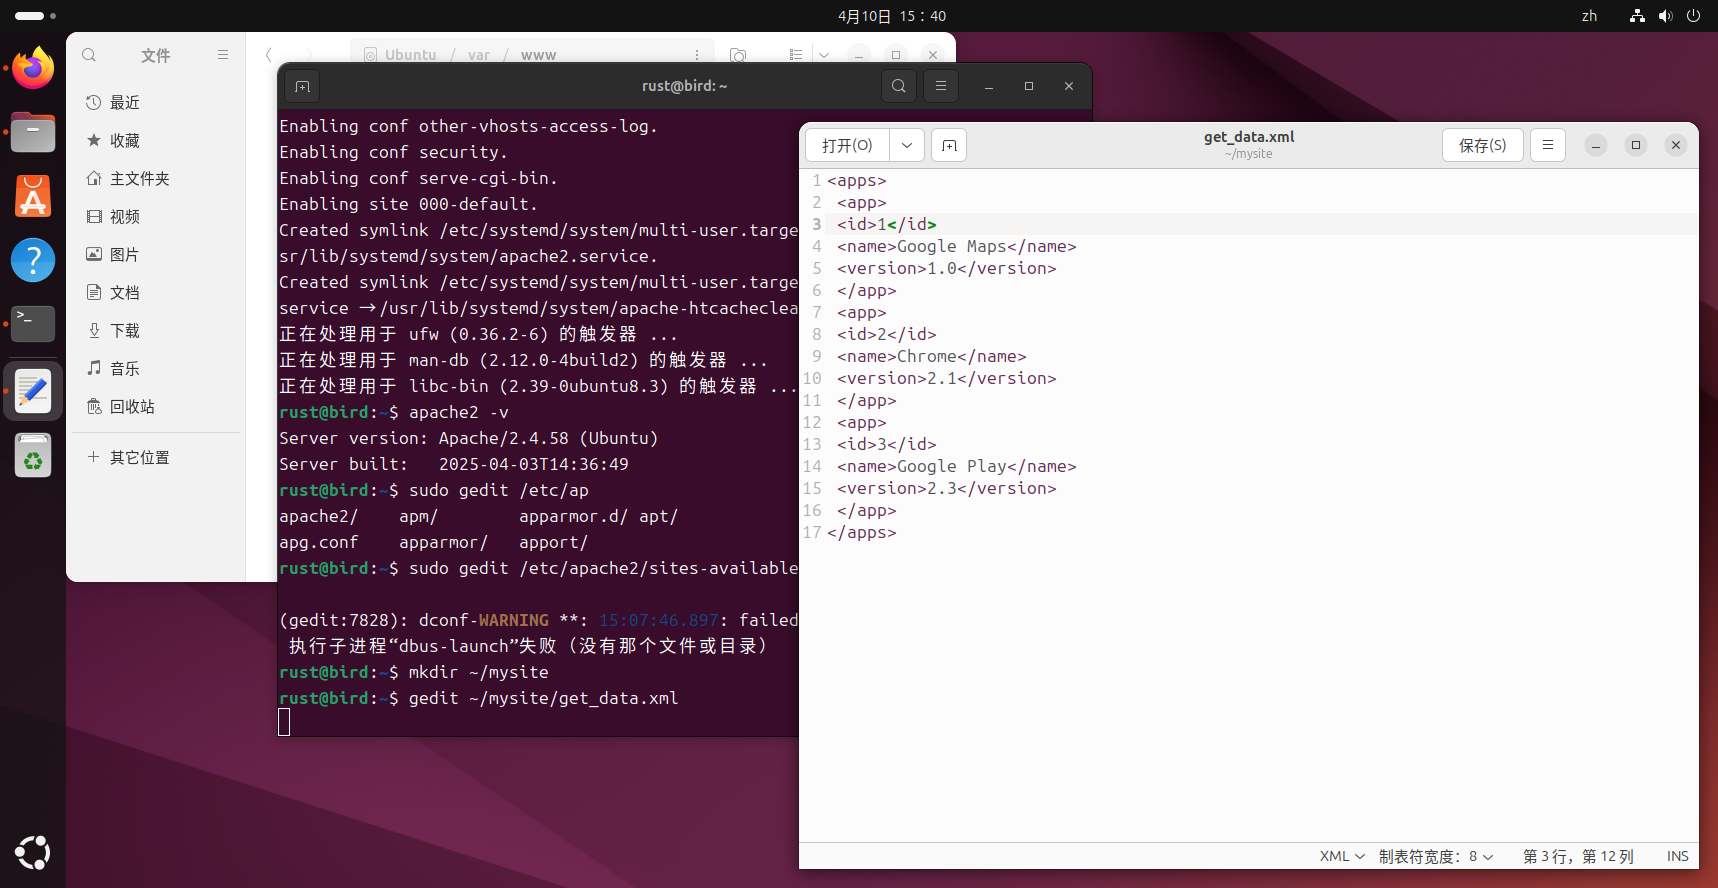Viewport: 1718px width, 888px height.
Task: Open 视频 in the Files sidebar
Action: [158, 217]
